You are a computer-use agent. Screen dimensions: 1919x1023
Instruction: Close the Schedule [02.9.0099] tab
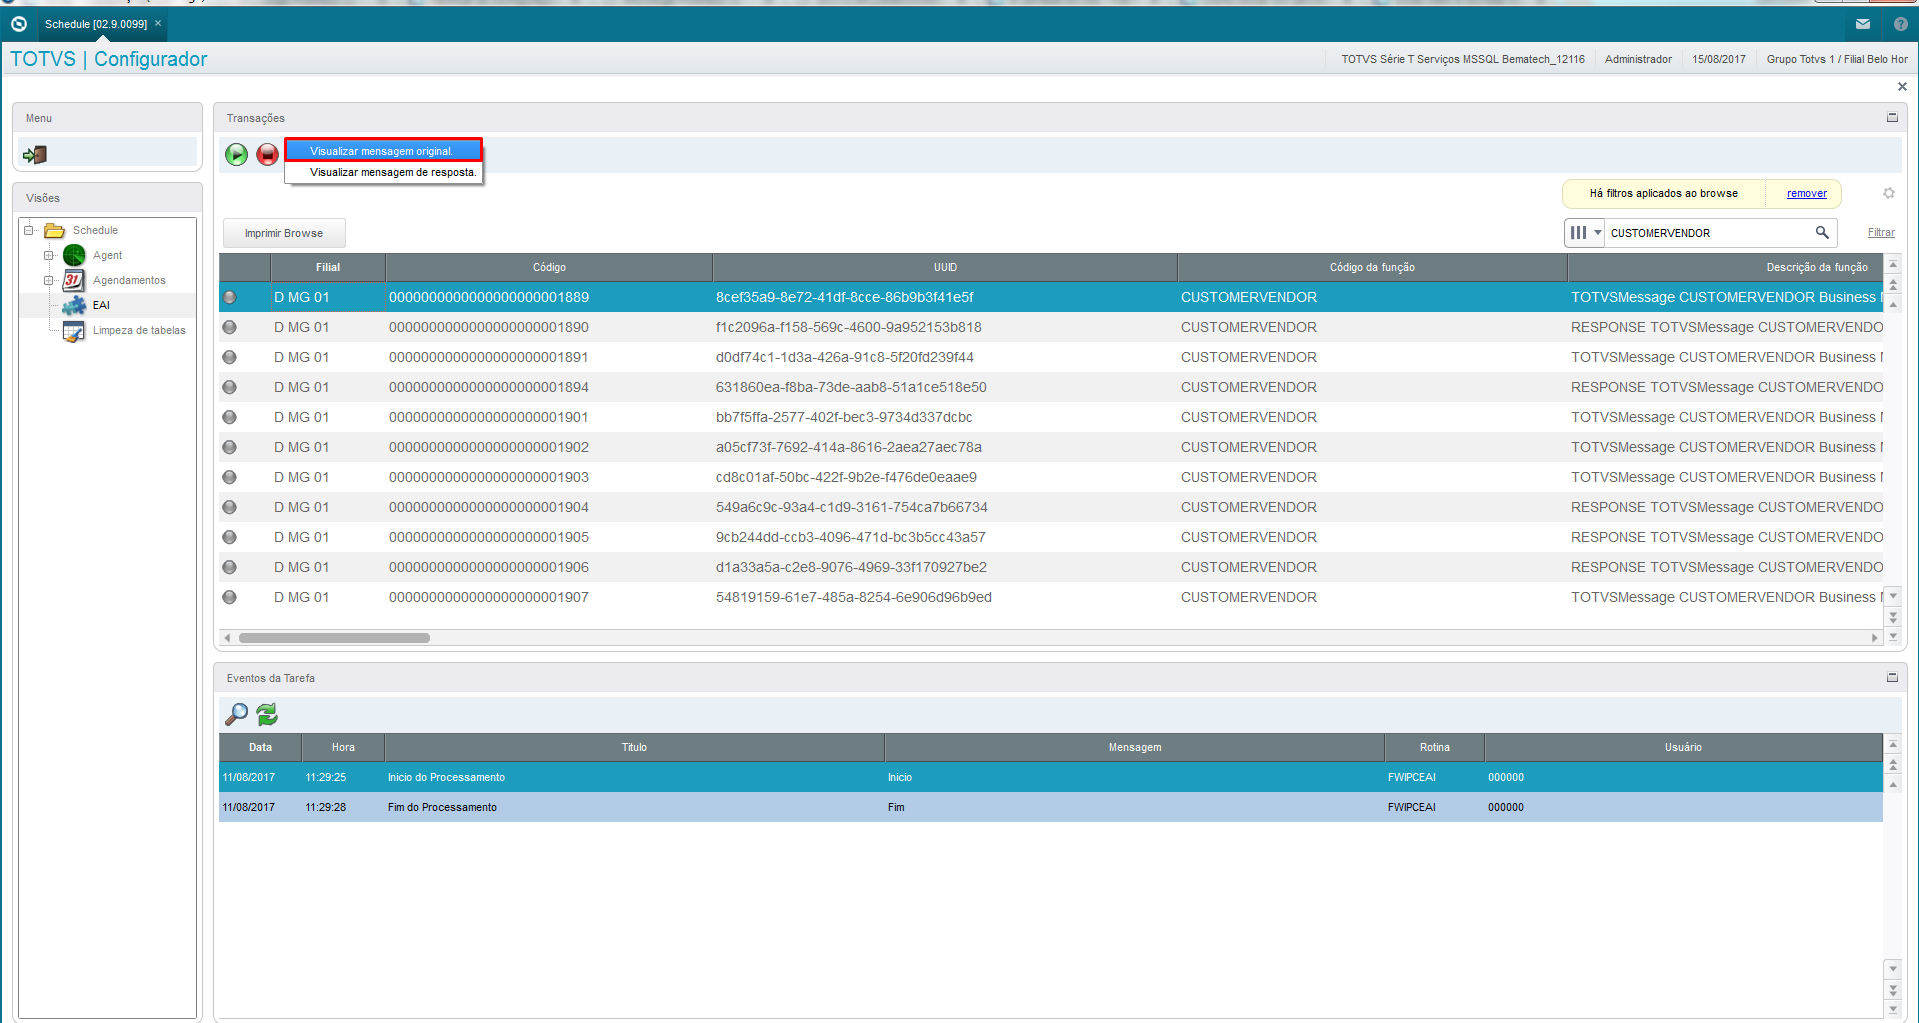coord(158,23)
